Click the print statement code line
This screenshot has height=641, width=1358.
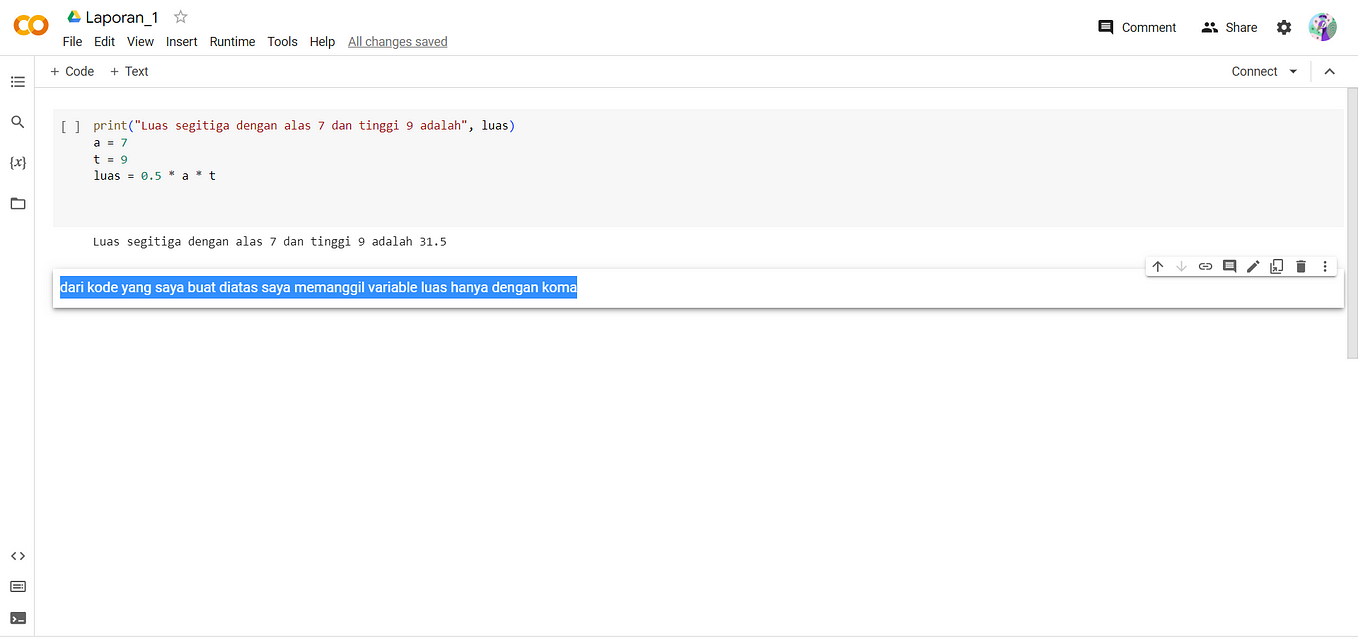[304, 126]
